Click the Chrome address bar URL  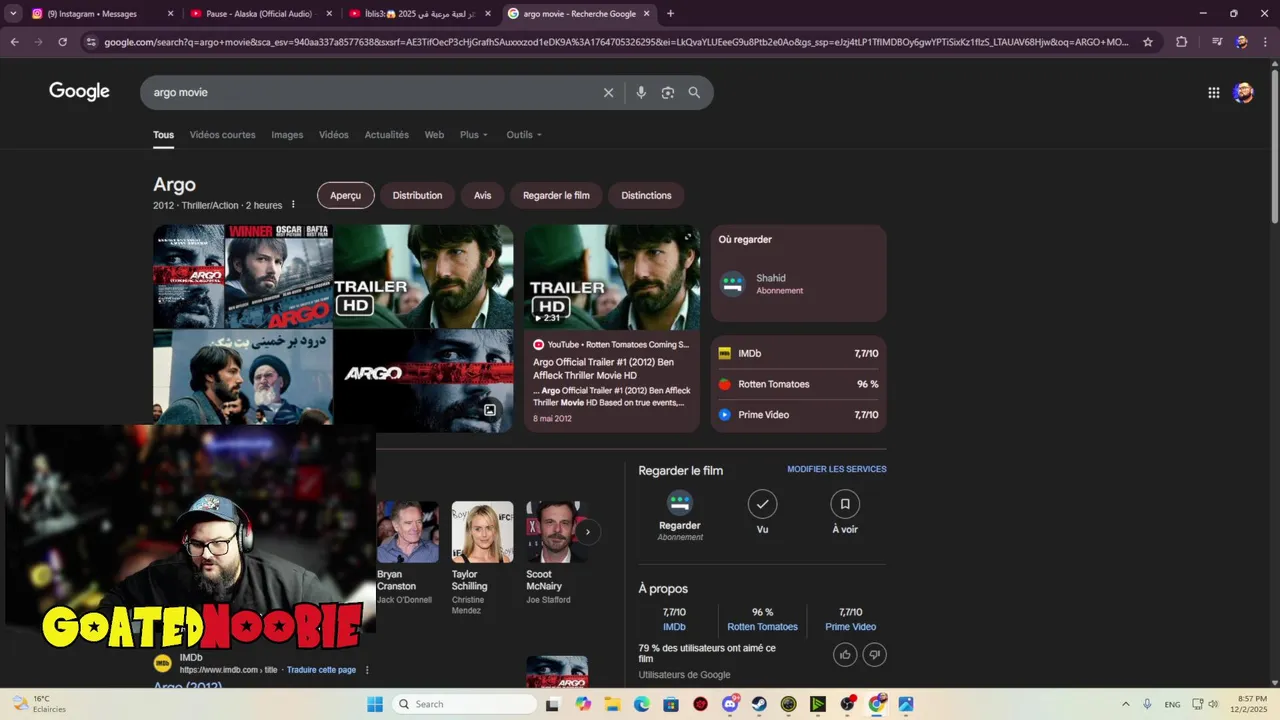pyautogui.click(x=616, y=42)
